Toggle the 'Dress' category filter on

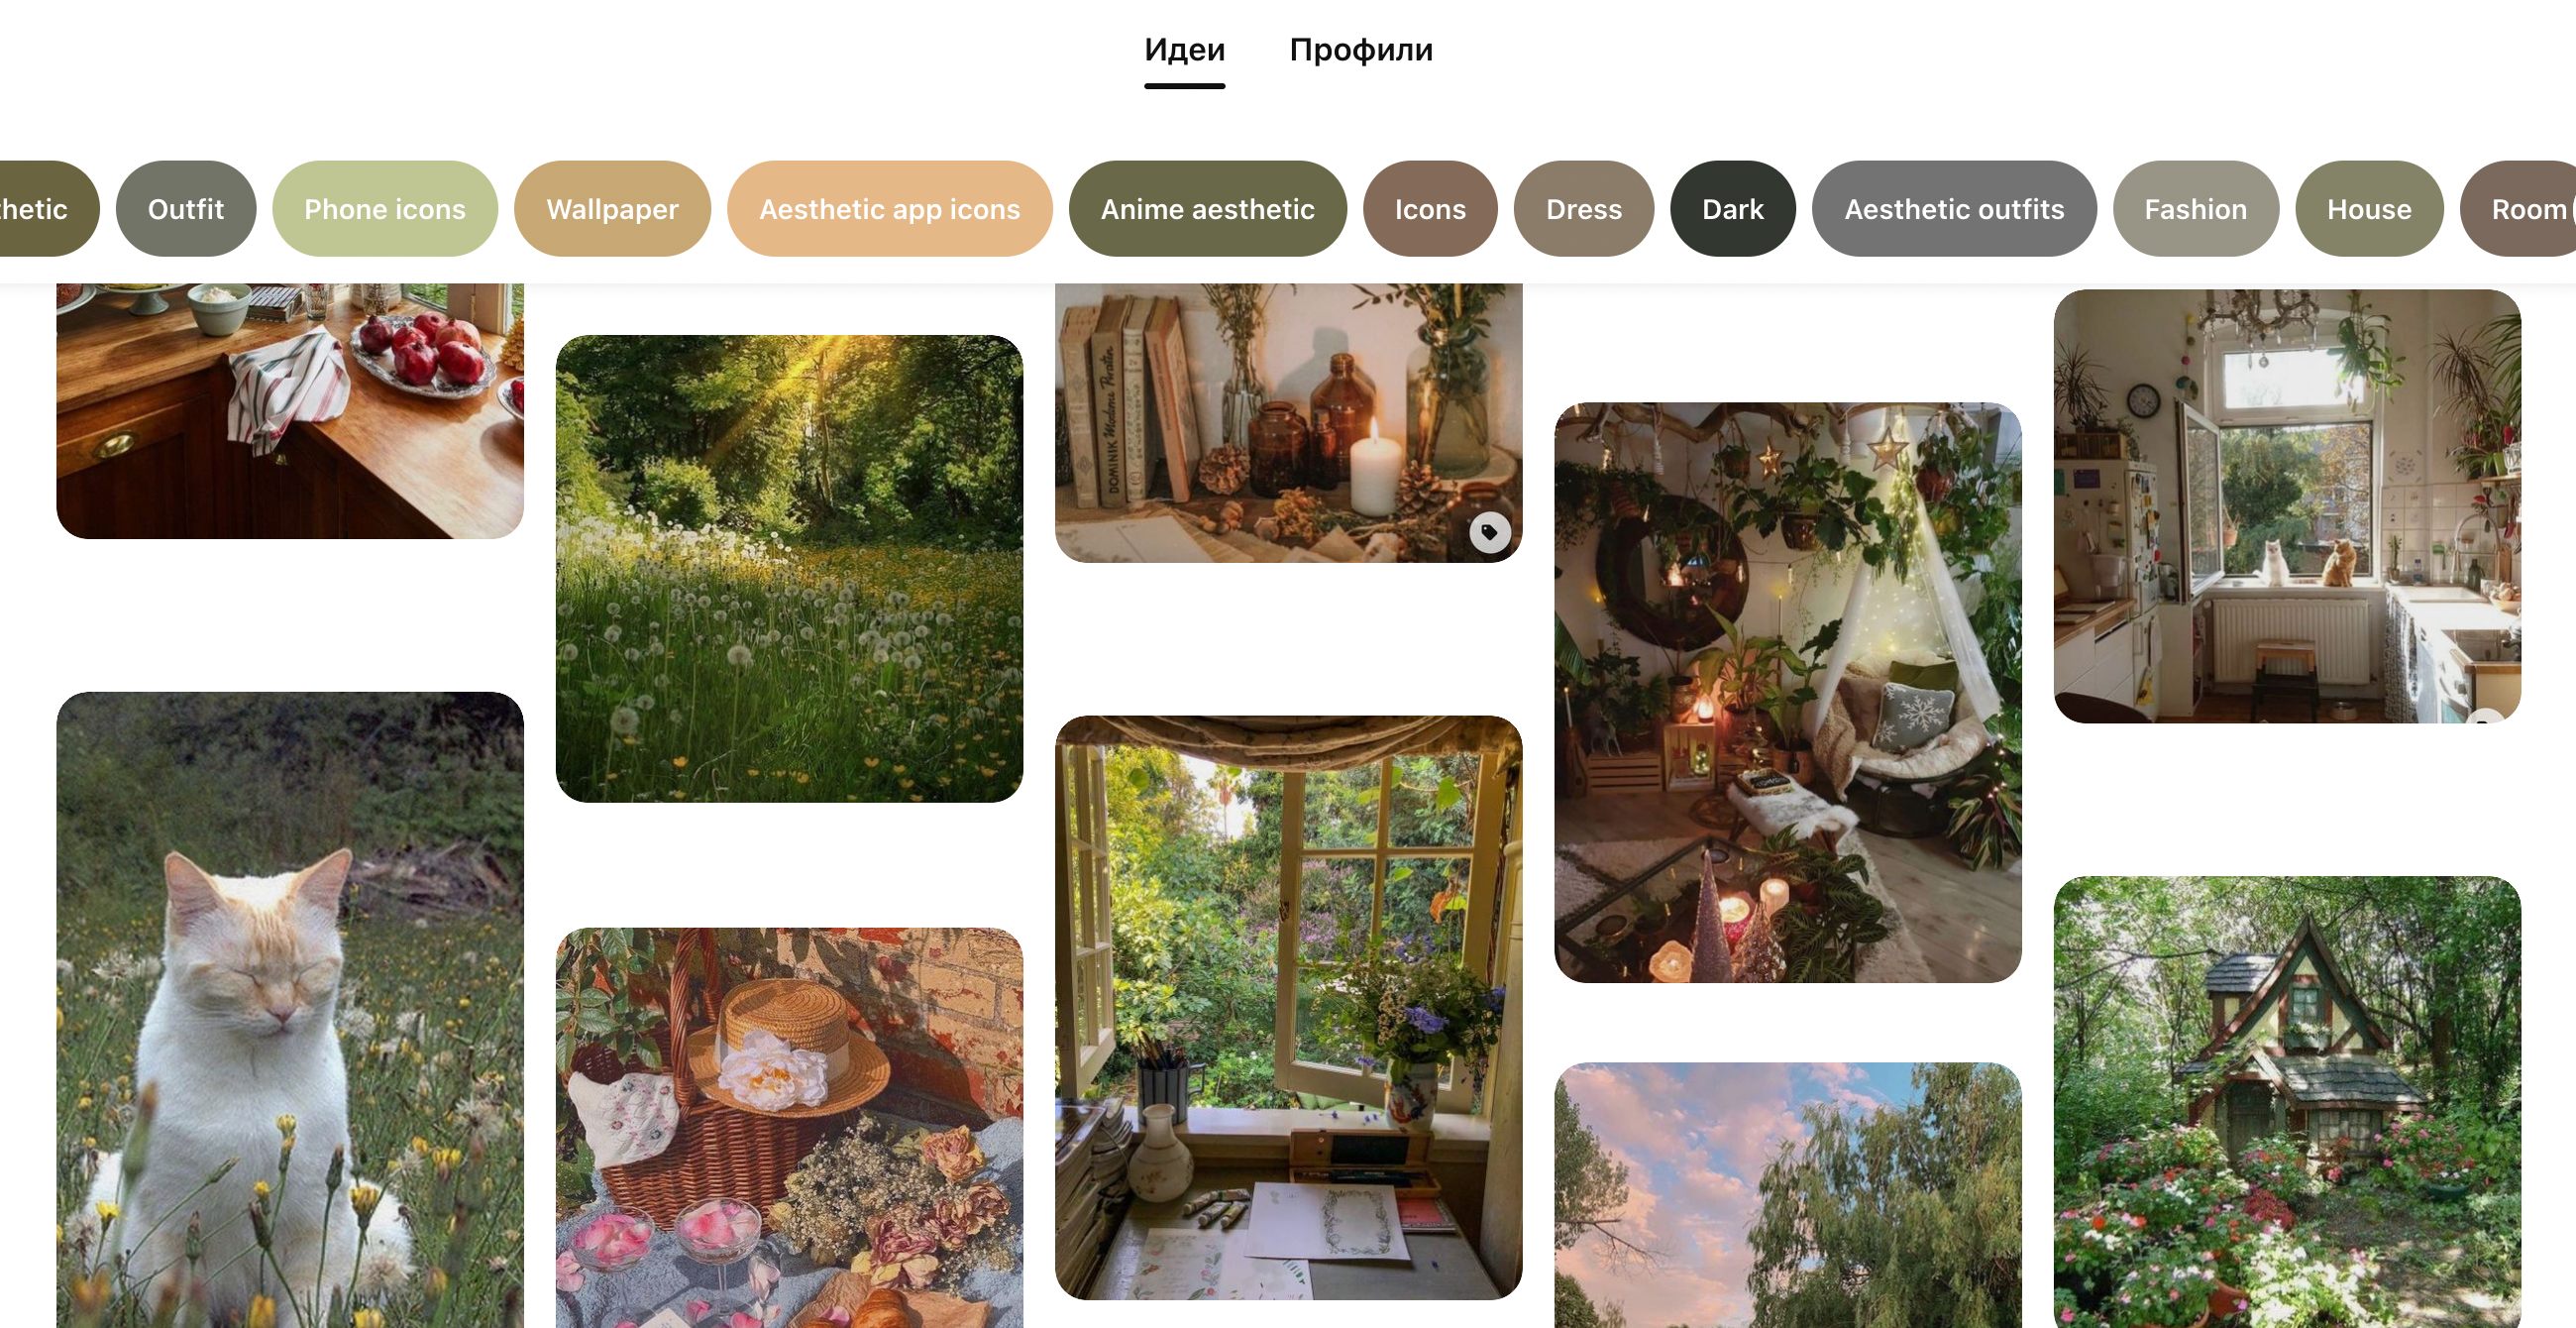[x=1584, y=207]
